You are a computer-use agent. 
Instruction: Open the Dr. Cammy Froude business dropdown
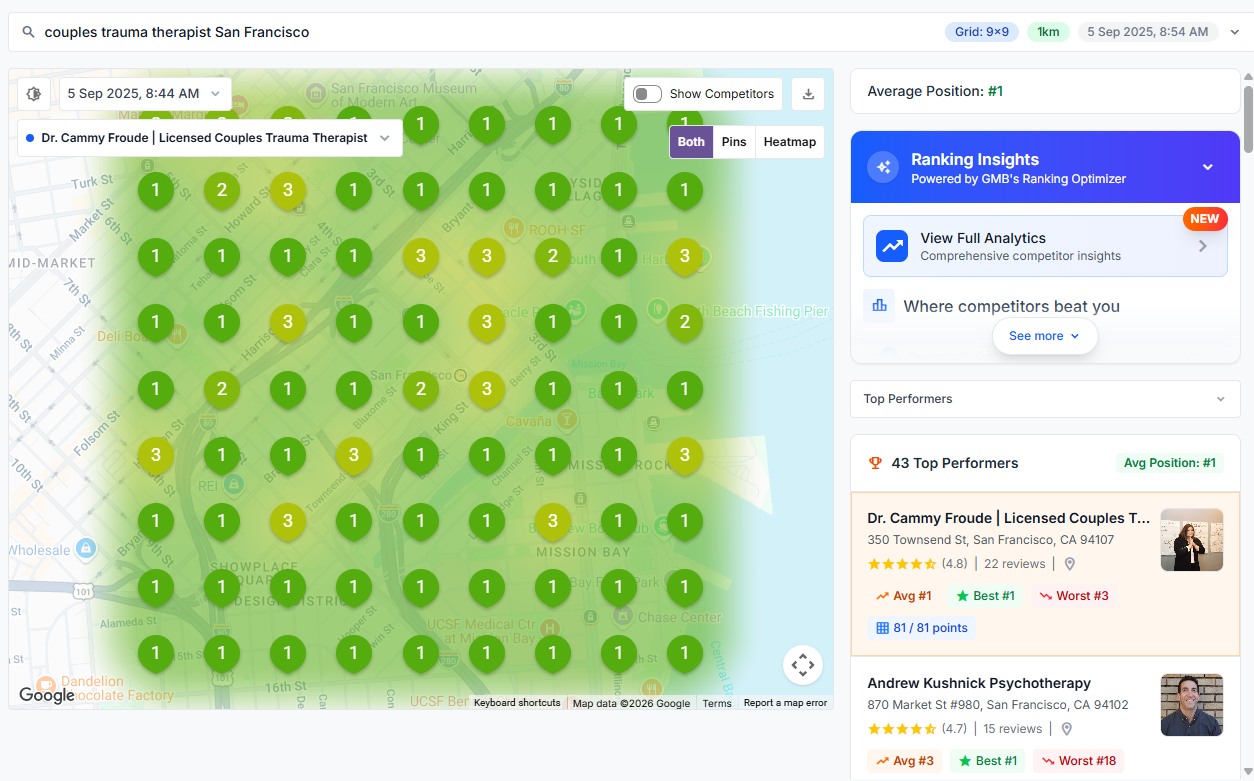click(210, 138)
